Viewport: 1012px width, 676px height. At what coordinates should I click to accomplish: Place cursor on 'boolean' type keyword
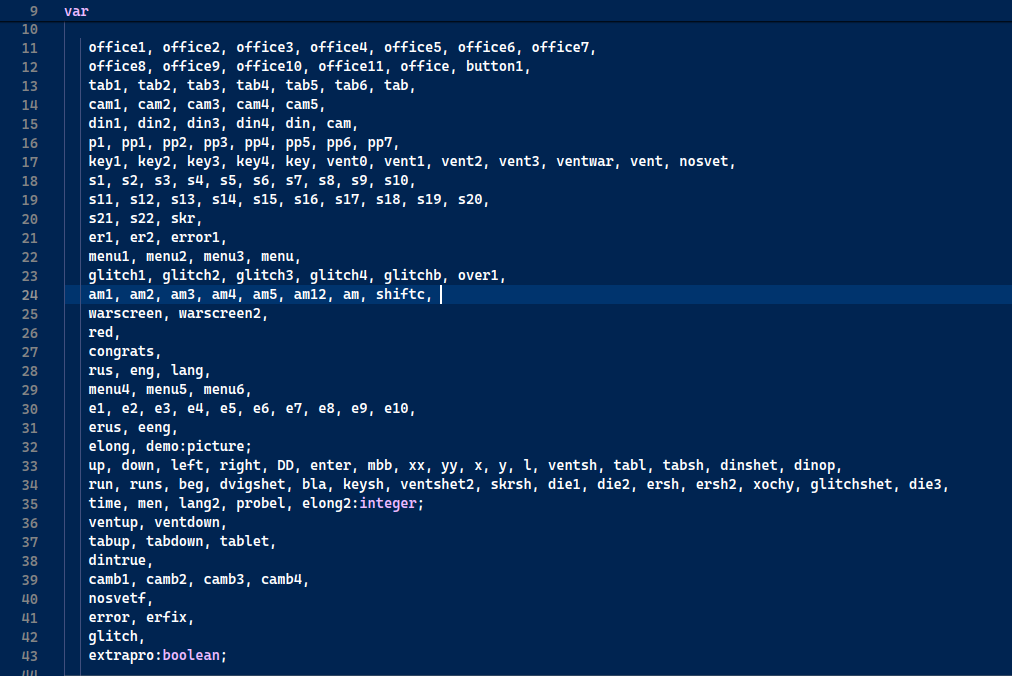[x=195, y=656]
